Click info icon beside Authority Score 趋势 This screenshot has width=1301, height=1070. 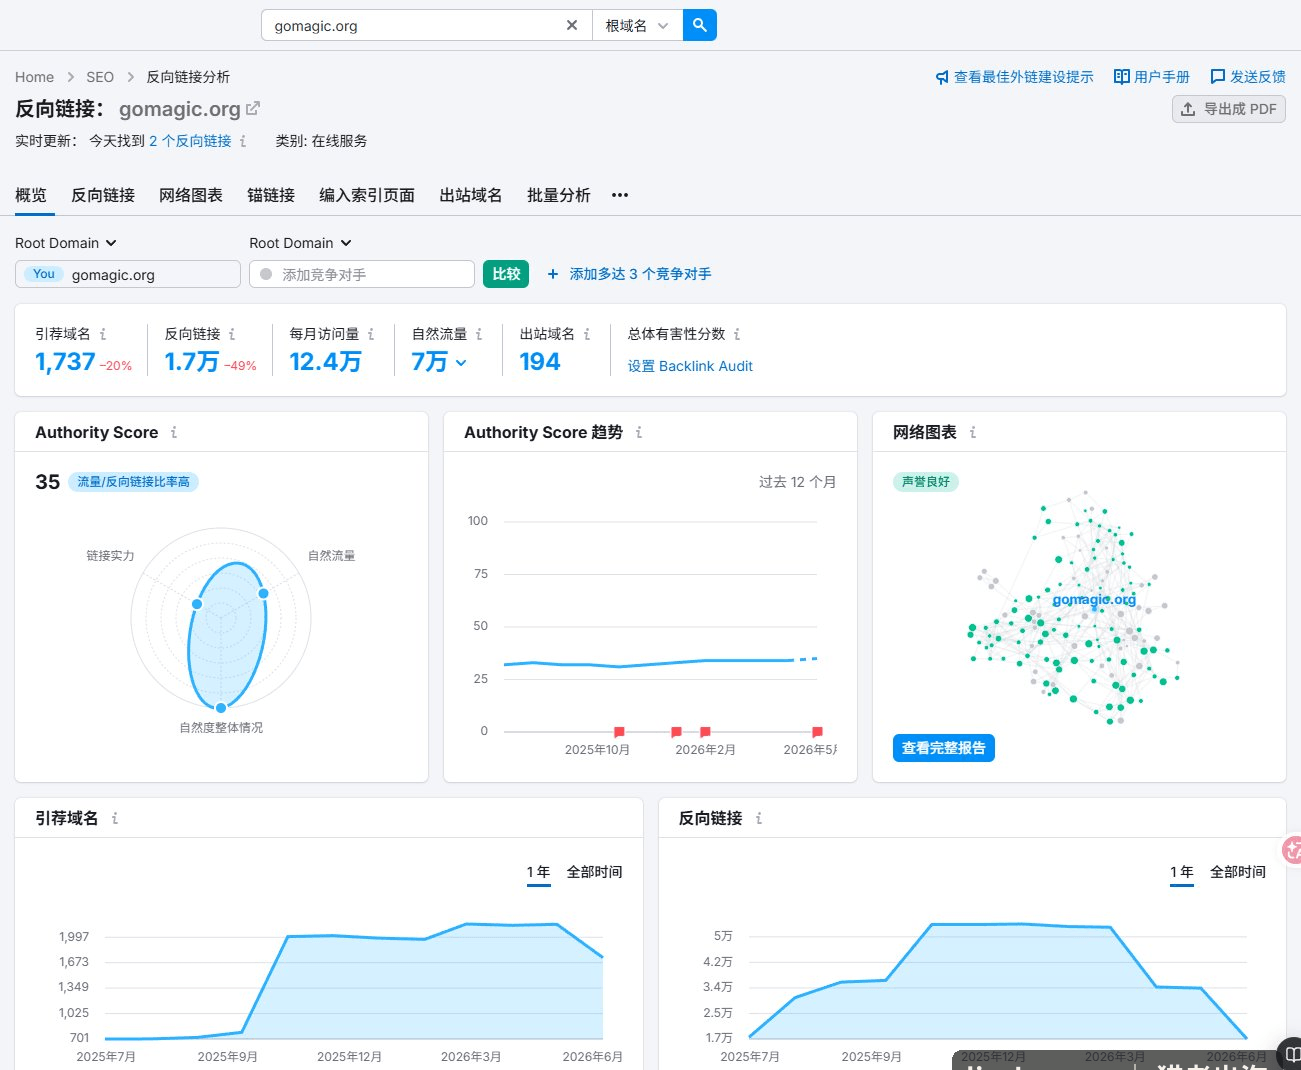(x=639, y=432)
